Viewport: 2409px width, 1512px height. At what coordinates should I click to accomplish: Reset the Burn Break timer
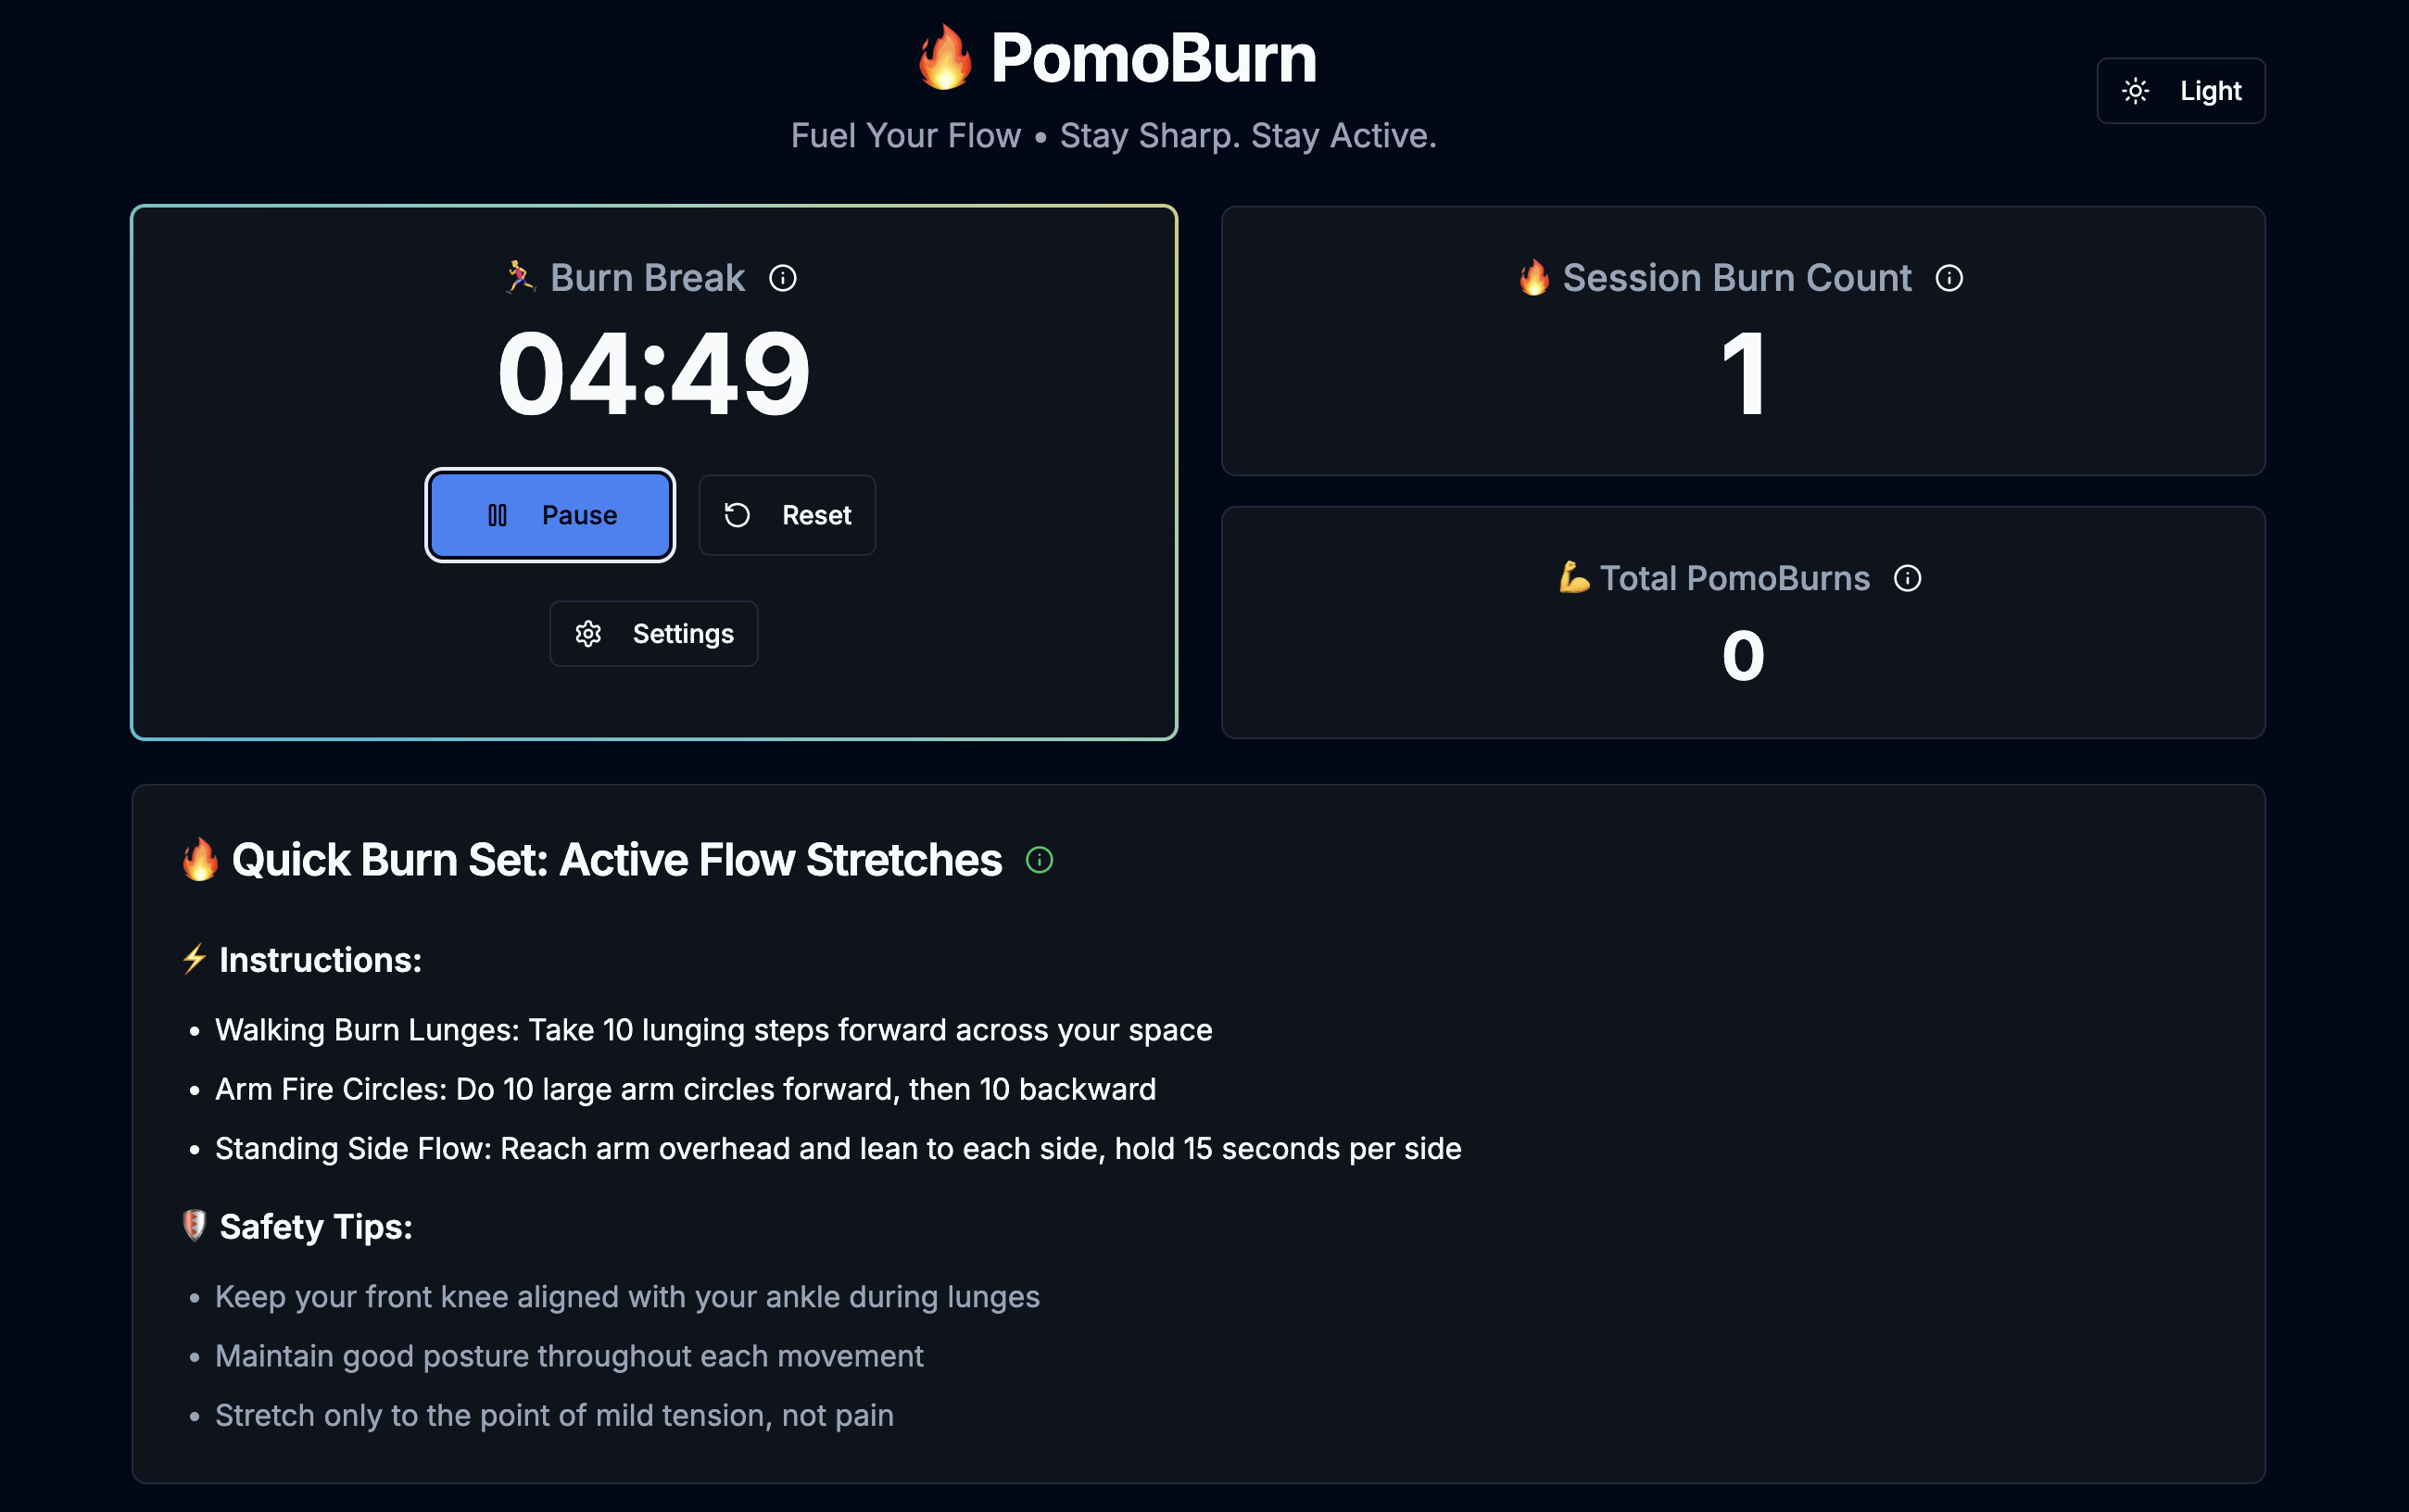tap(788, 514)
